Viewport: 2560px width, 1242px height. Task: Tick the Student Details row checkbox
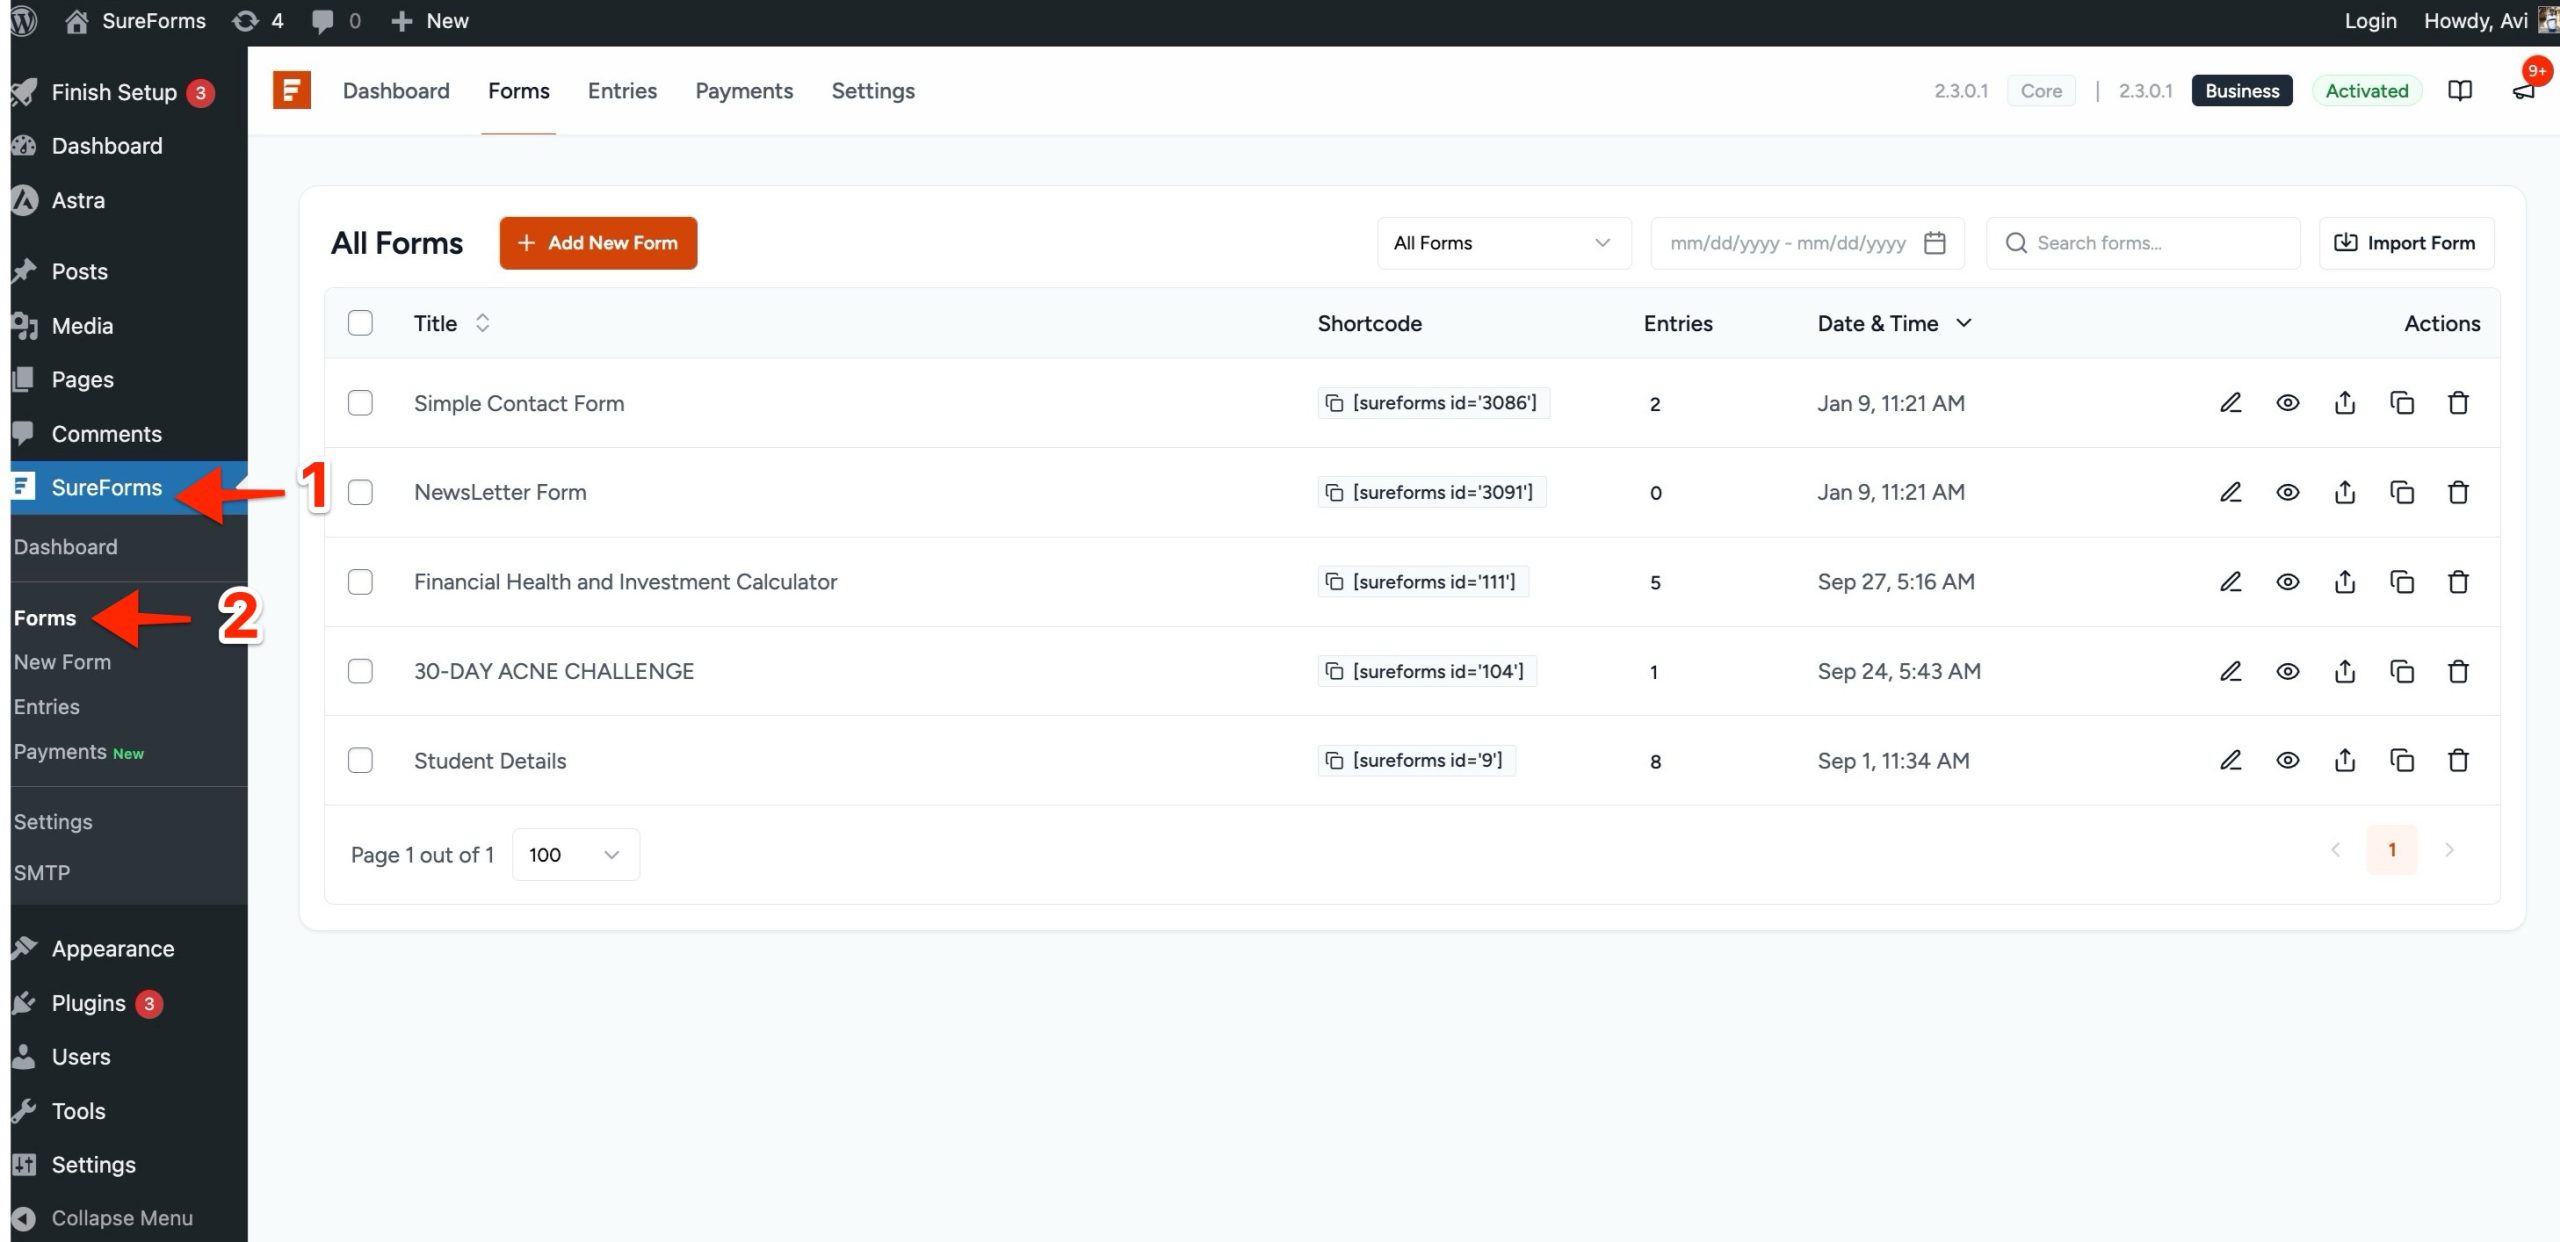pyautogui.click(x=360, y=761)
